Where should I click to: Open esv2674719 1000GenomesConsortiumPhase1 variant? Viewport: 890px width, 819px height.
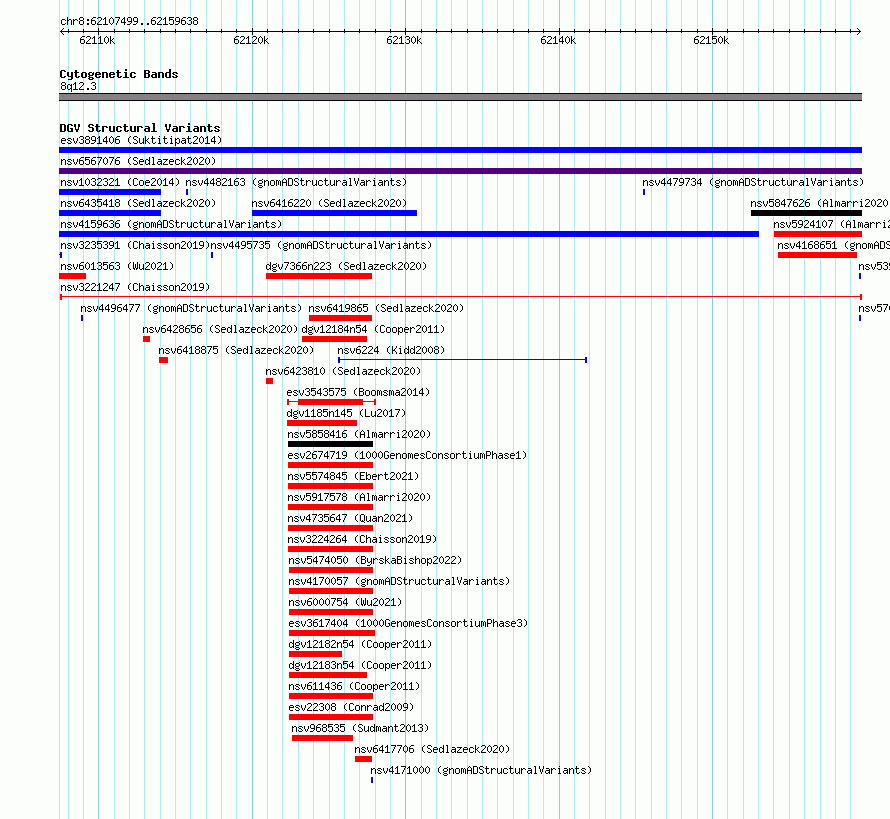(x=407, y=455)
